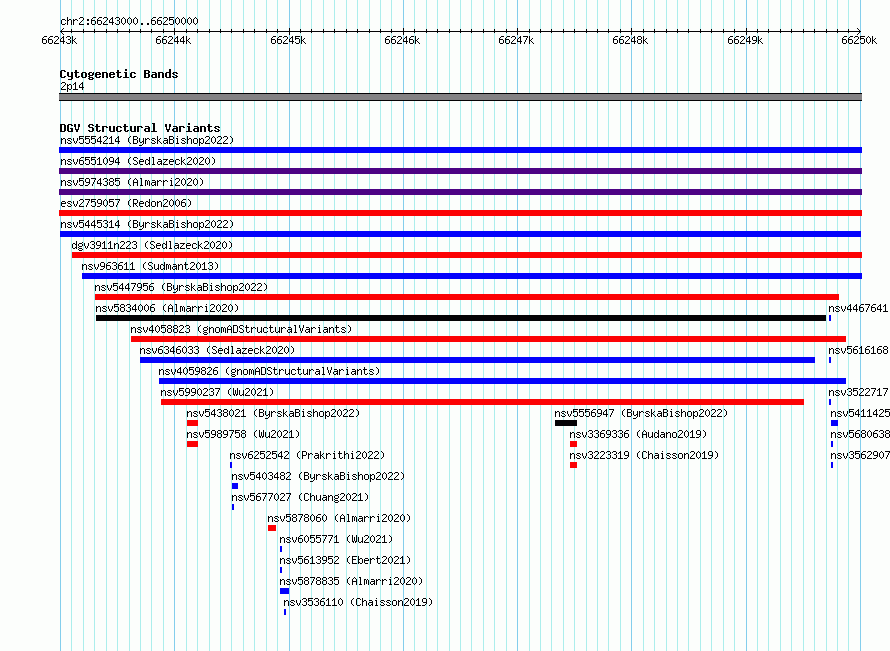Image resolution: width=890 pixels, height=651 pixels.
Task: Click the DGV Structural Variants track title
Action: click(140, 128)
